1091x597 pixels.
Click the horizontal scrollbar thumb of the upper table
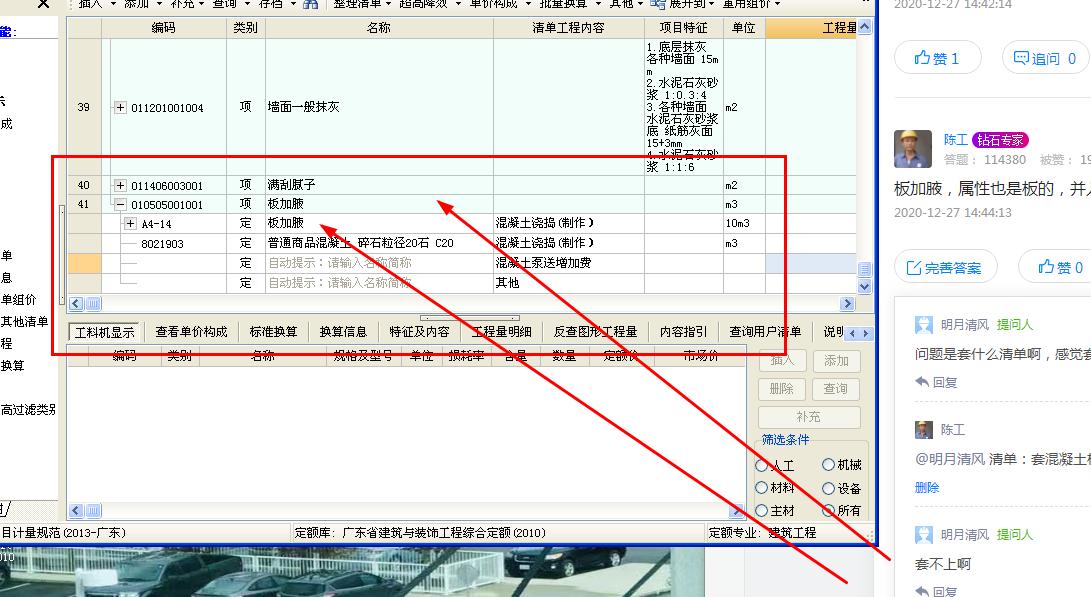93,303
